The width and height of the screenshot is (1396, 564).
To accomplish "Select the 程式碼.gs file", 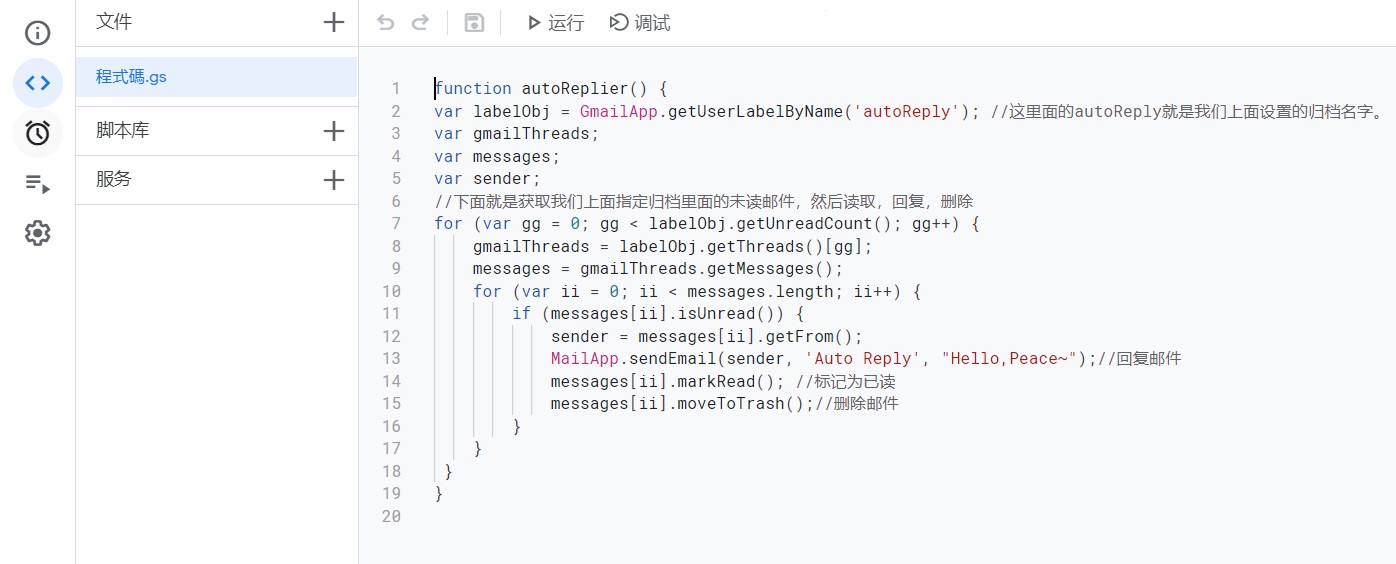I will pyautogui.click(x=216, y=77).
